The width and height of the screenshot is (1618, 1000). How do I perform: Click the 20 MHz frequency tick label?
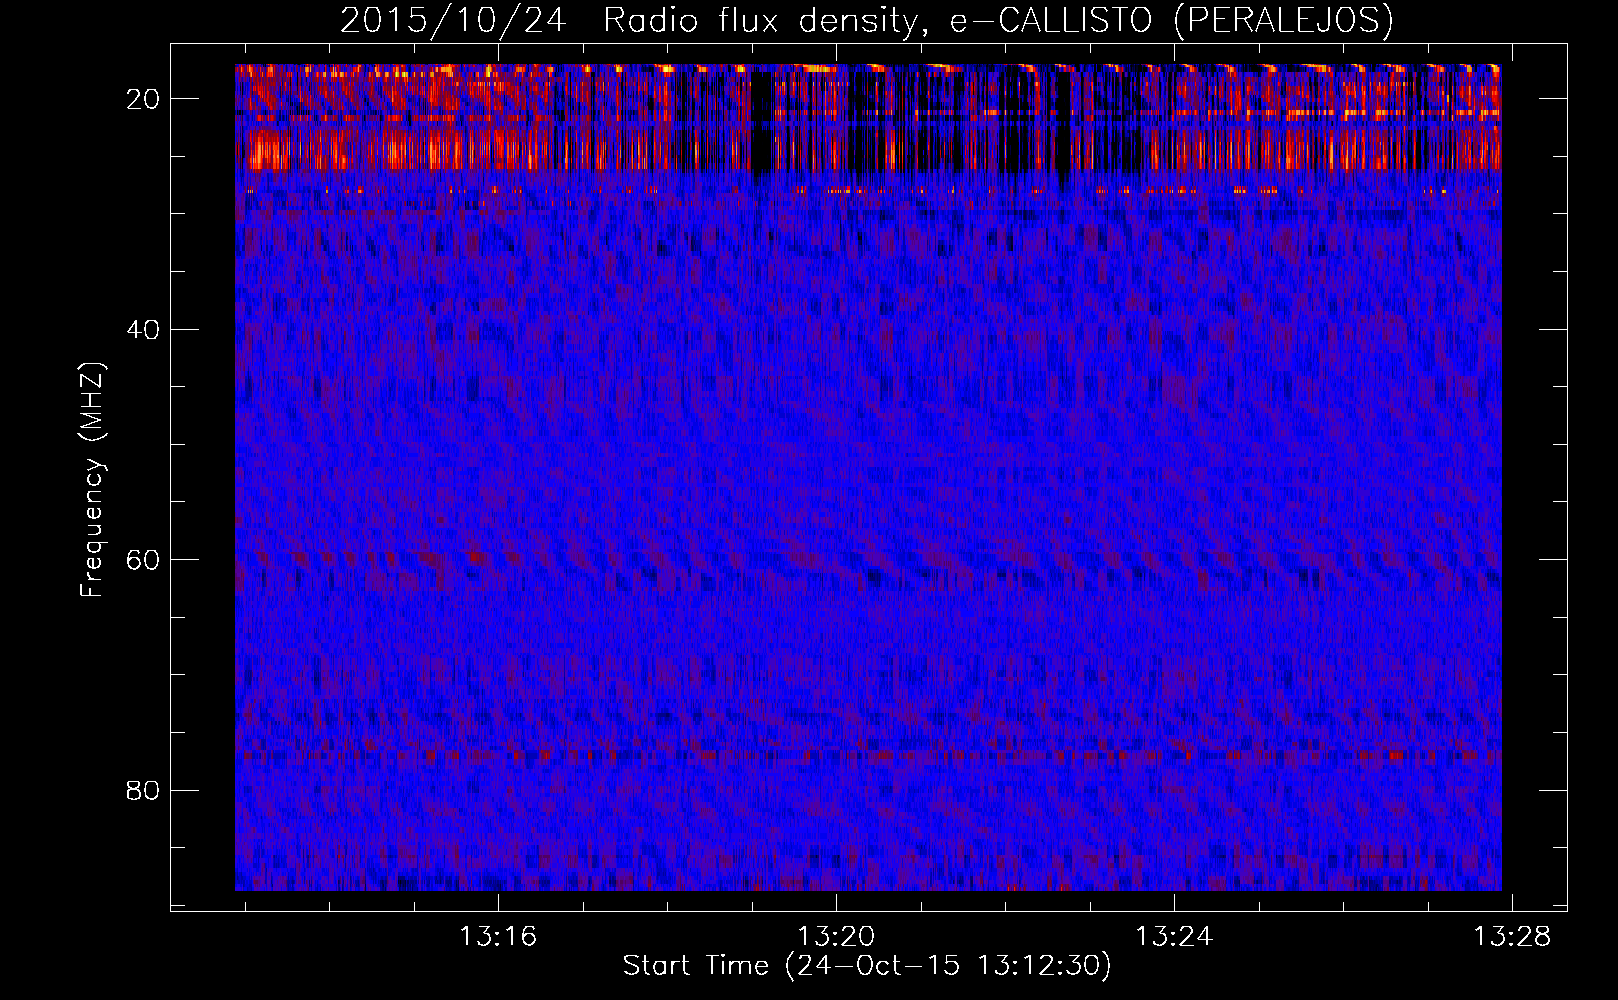[144, 99]
